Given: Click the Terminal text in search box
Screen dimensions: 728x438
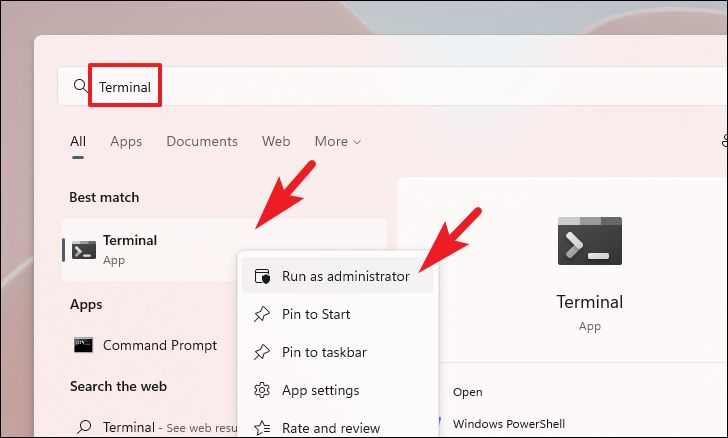Looking at the screenshot, I should [125, 87].
